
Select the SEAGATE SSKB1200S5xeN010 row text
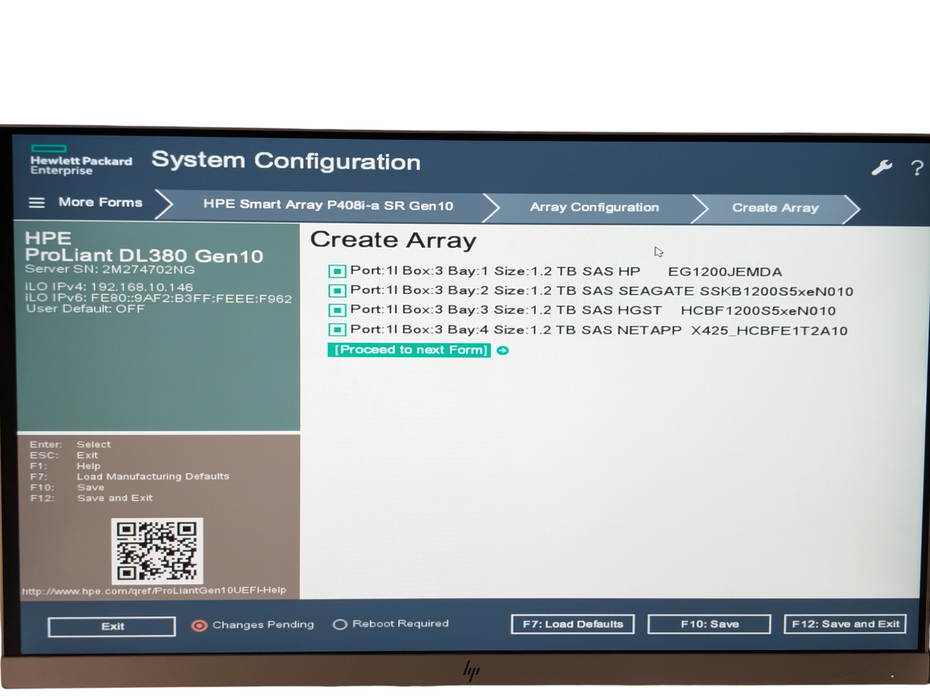[x=601, y=291]
